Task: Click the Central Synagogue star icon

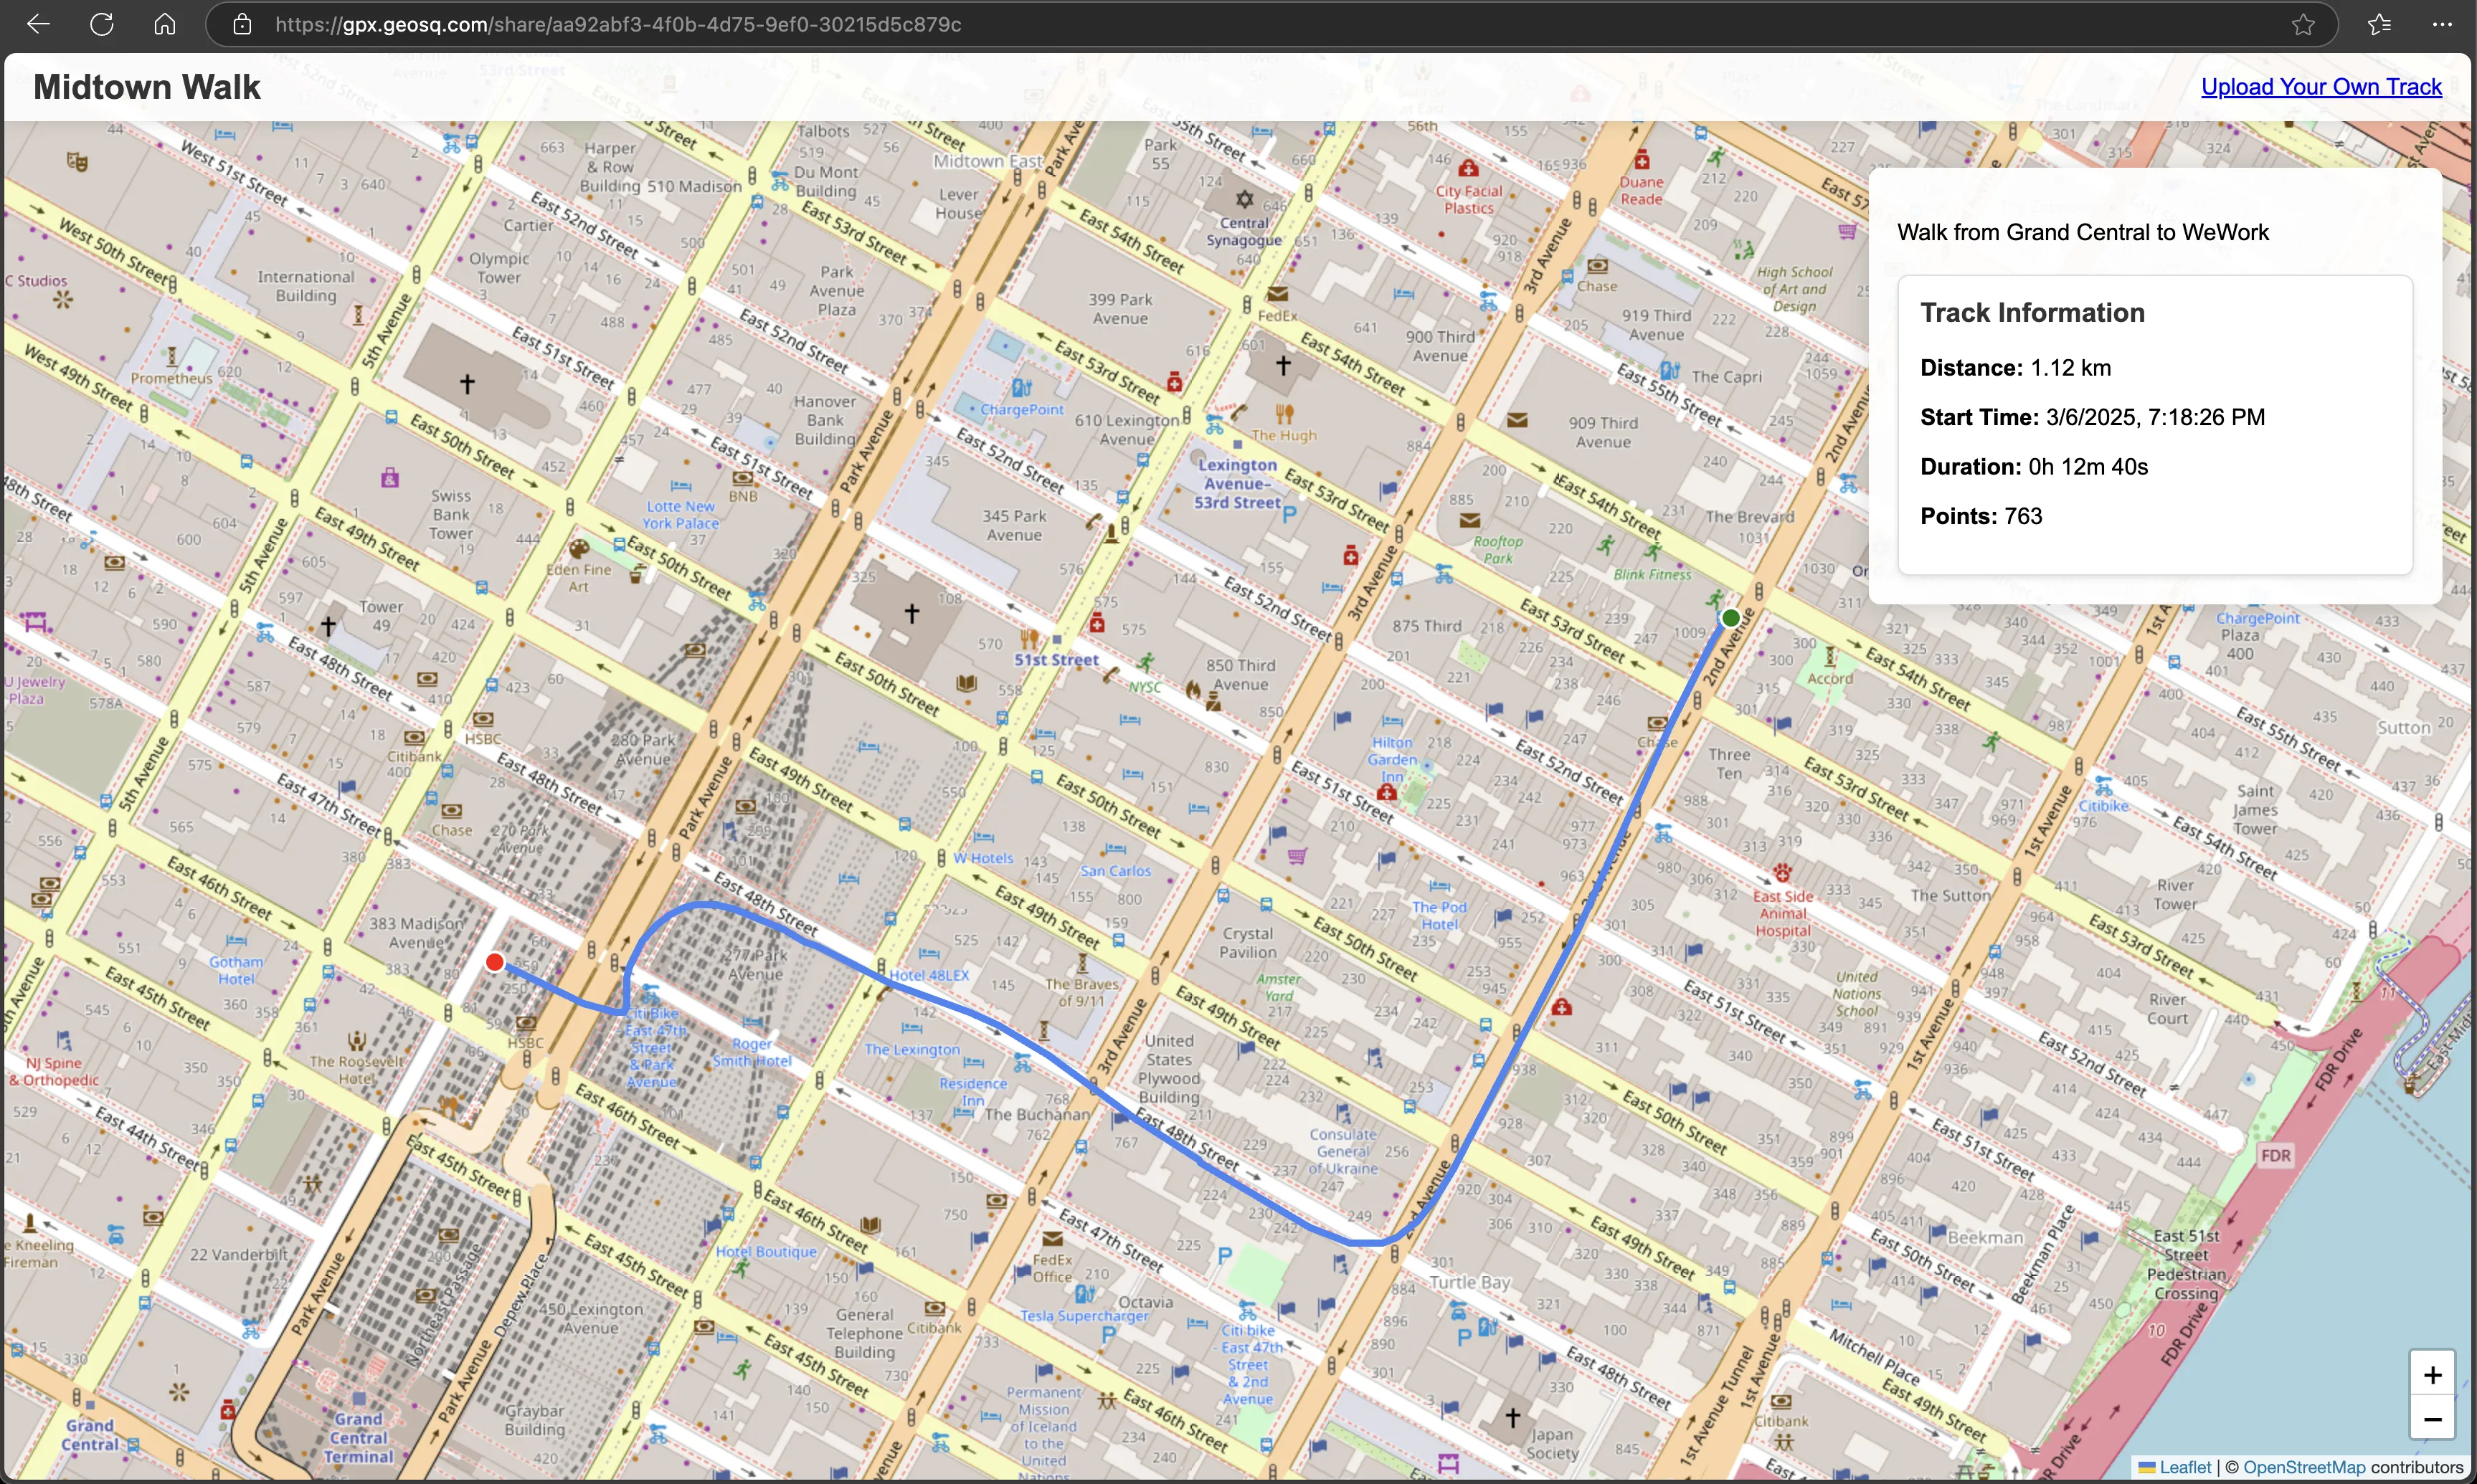Action: (1244, 199)
